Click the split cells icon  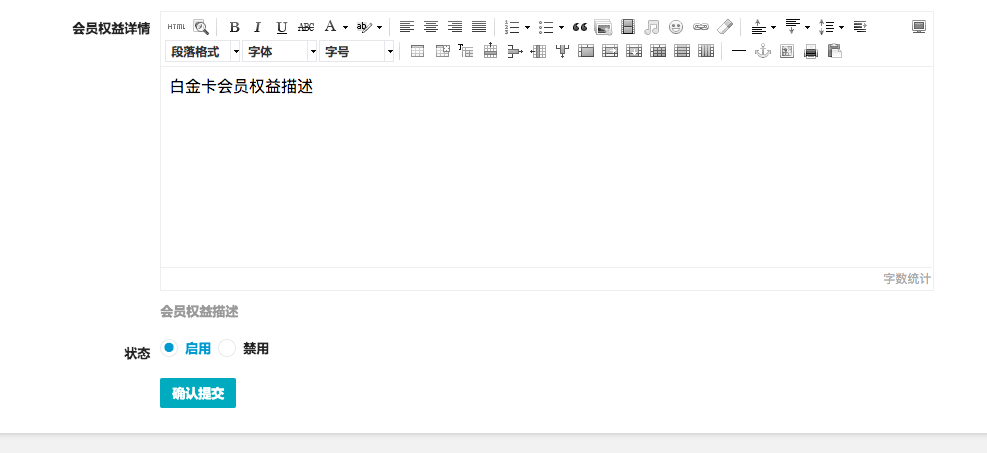[658, 51]
